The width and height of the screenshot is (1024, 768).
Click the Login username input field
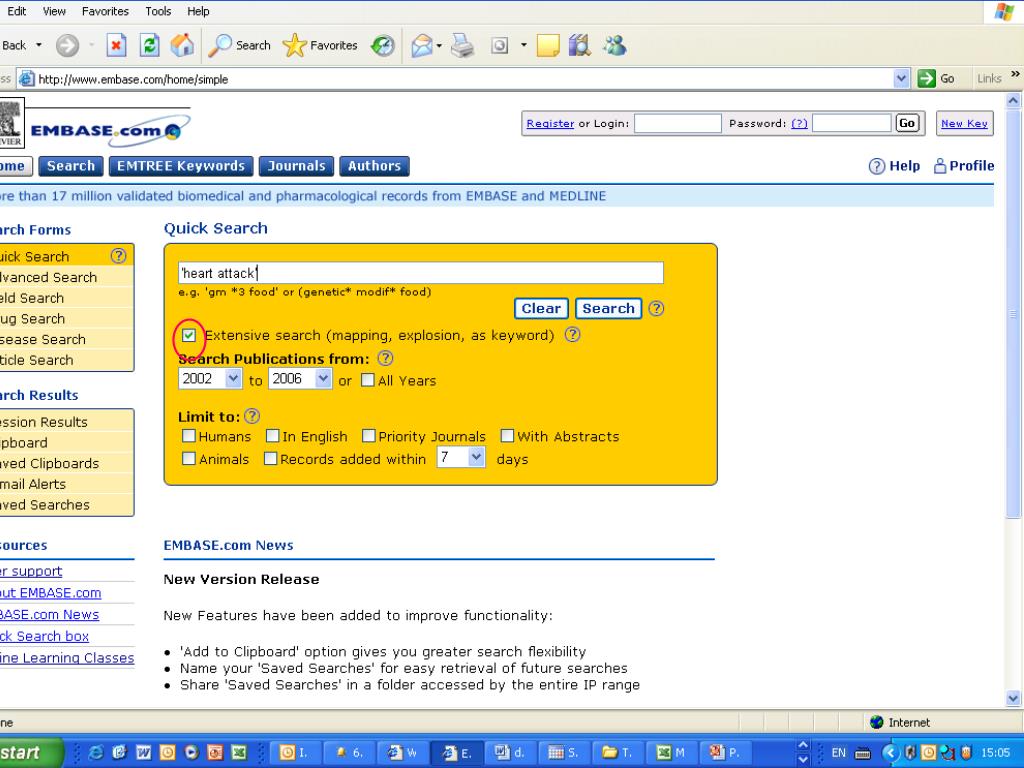[678, 123]
